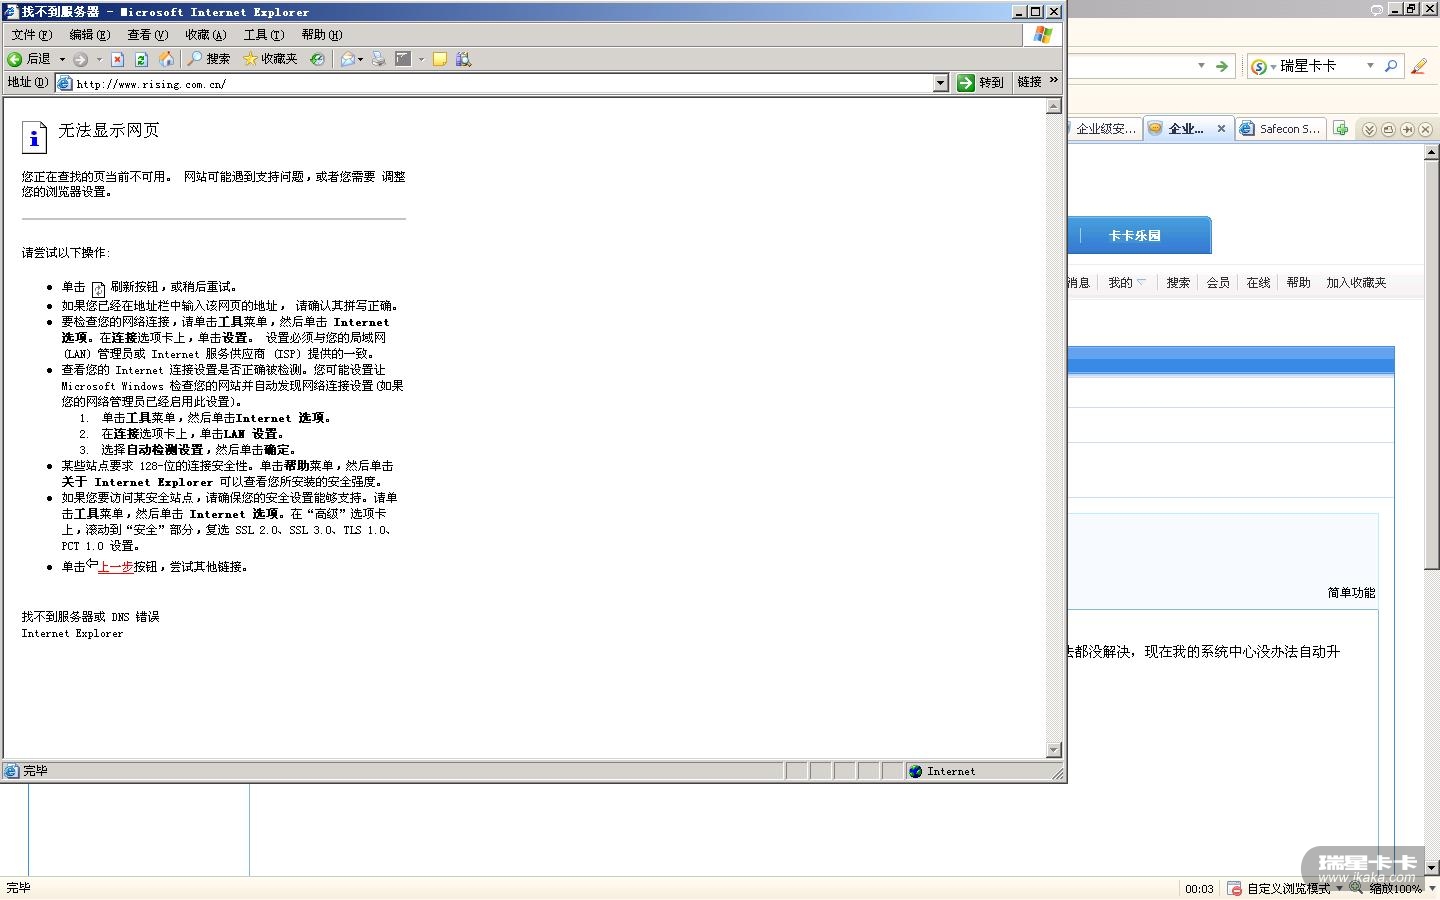Image resolution: width=1440 pixels, height=900 pixels.
Task: Click the grey Forward arrow icon in Internet Explorer
Action: pyautogui.click(x=81, y=59)
